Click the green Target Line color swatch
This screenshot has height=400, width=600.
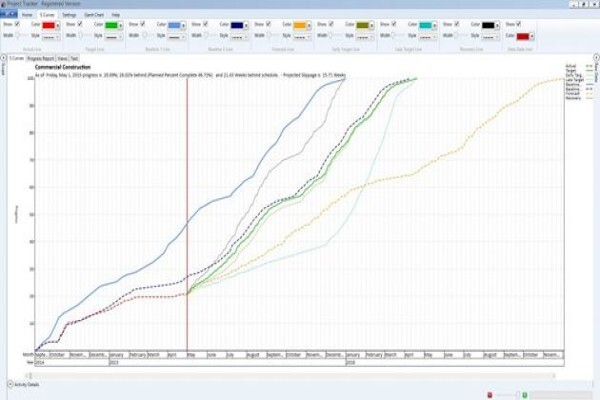pyautogui.click(x=111, y=25)
